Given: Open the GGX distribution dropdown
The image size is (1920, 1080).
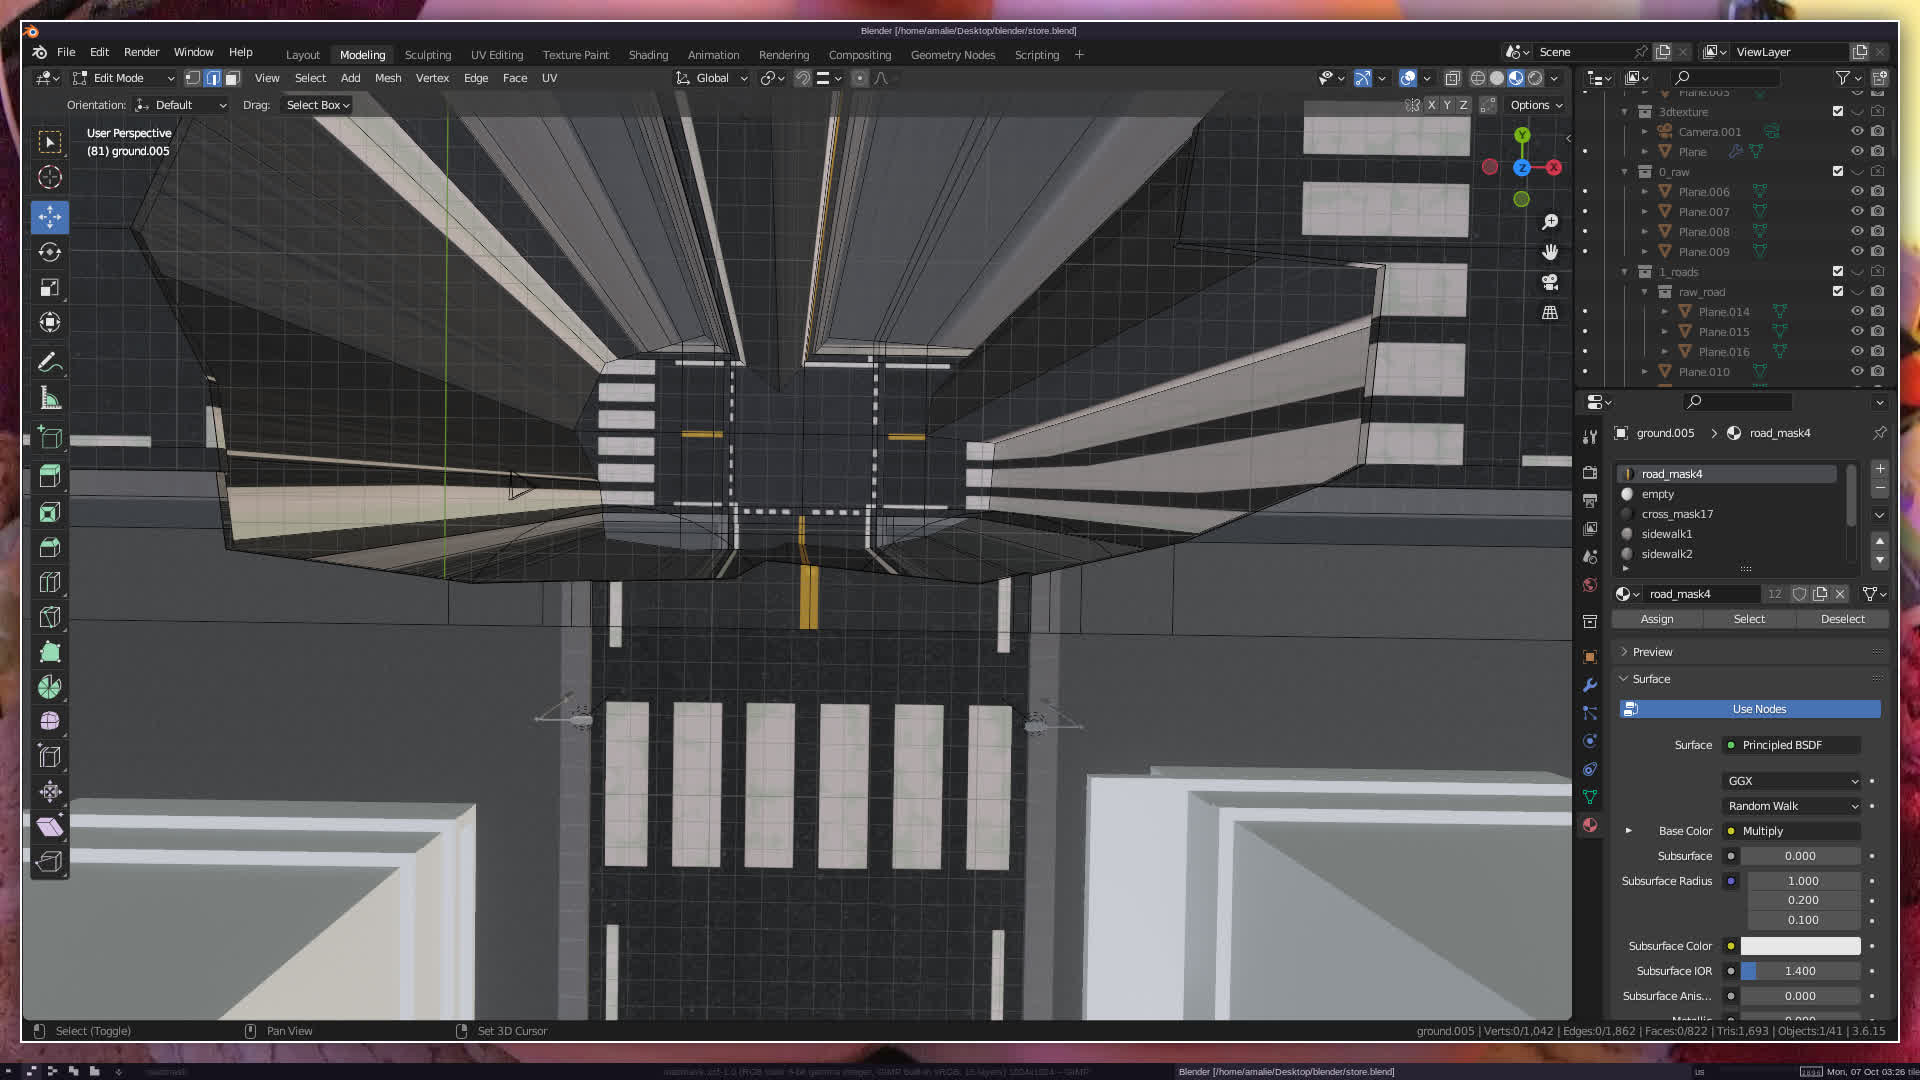Looking at the screenshot, I should pos(1792,781).
